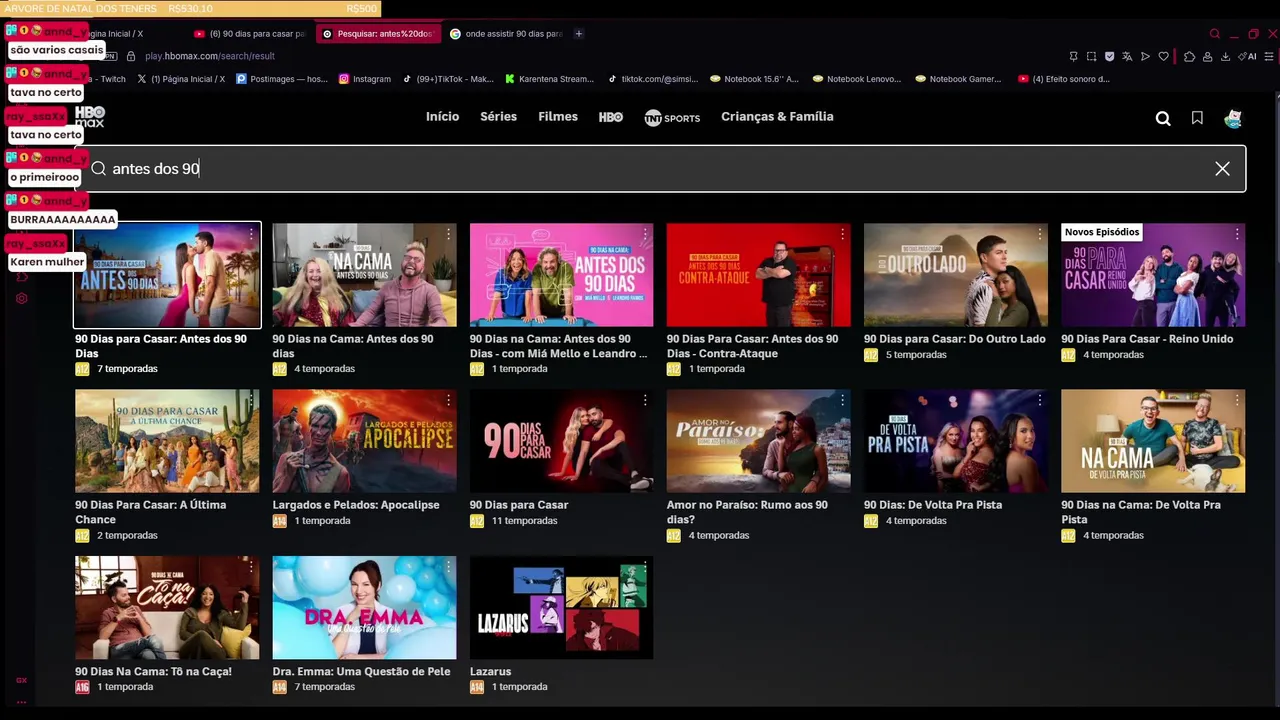Open the 'tiktok.com/@simsi...' bookmark
This screenshot has width=1280, height=720.
[x=651, y=79]
